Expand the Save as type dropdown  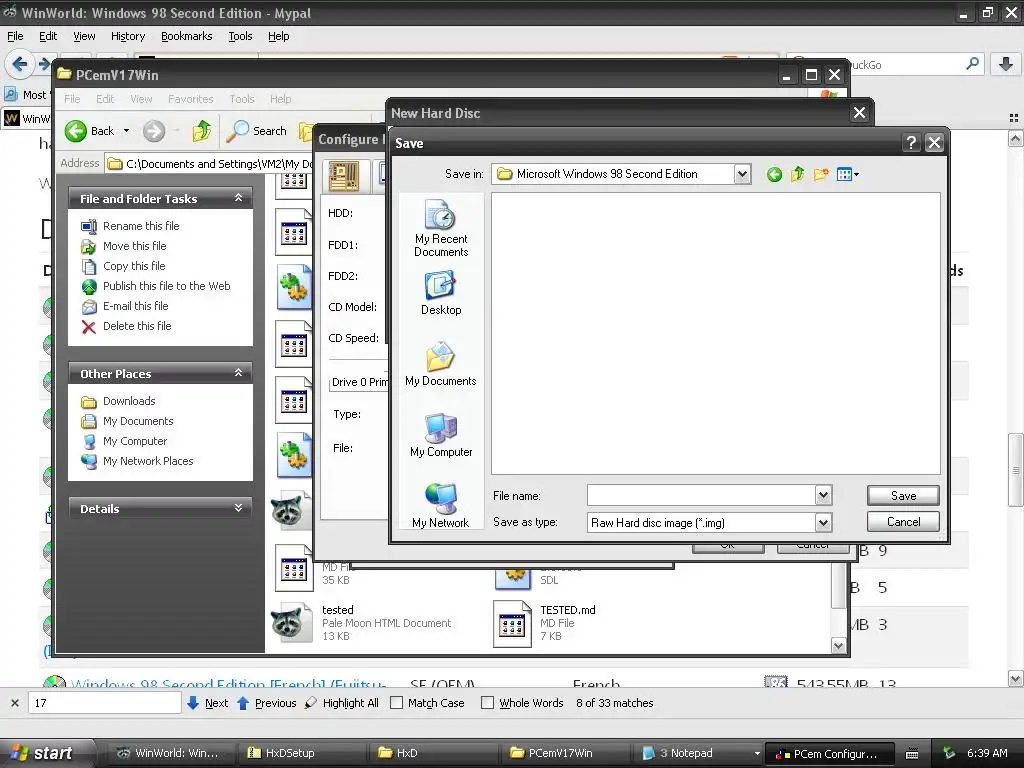(823, 522)
